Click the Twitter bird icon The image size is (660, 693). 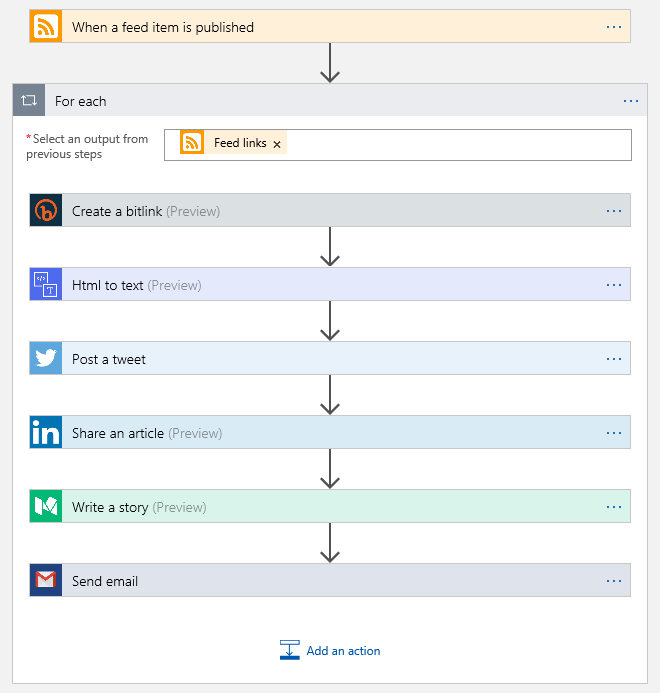46,358
